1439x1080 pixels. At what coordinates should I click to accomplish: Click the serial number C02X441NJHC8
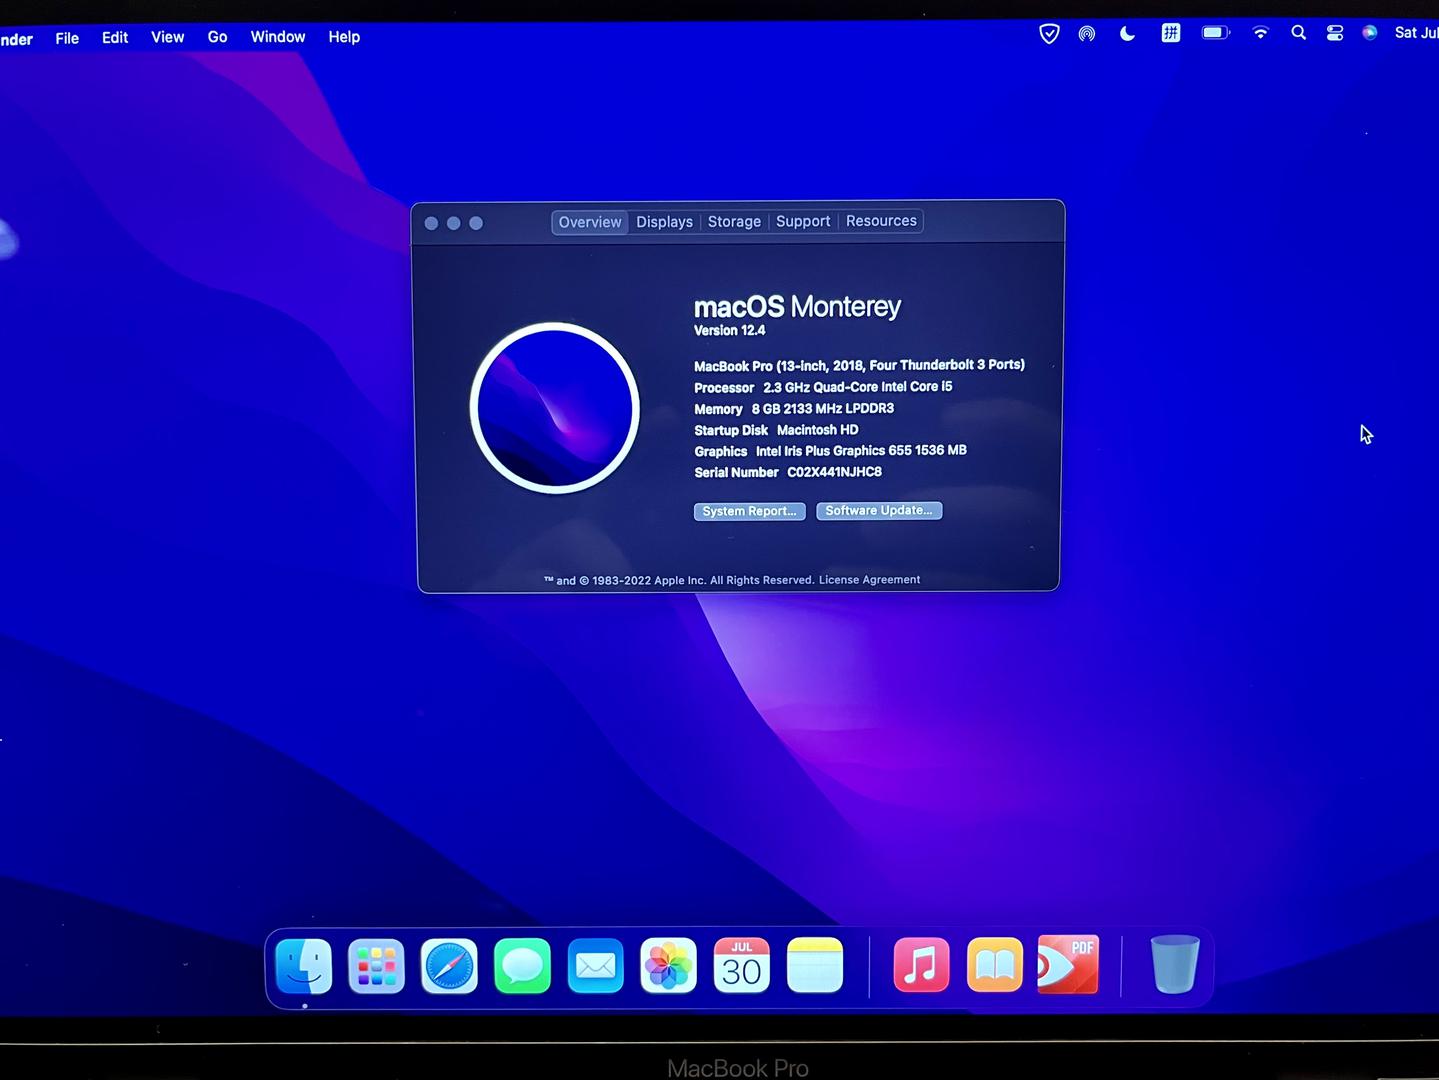coord(834,472)
